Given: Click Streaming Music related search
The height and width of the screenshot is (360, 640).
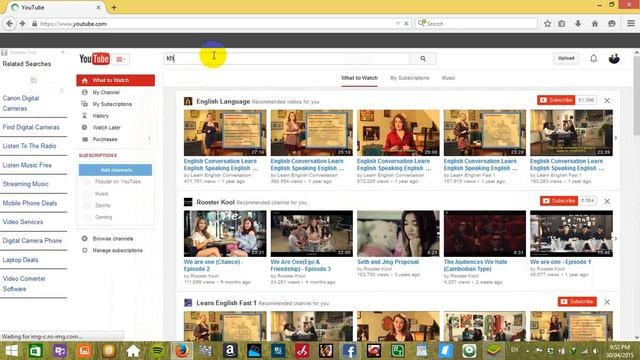Looking at the screenshot, I should [26, 184].
